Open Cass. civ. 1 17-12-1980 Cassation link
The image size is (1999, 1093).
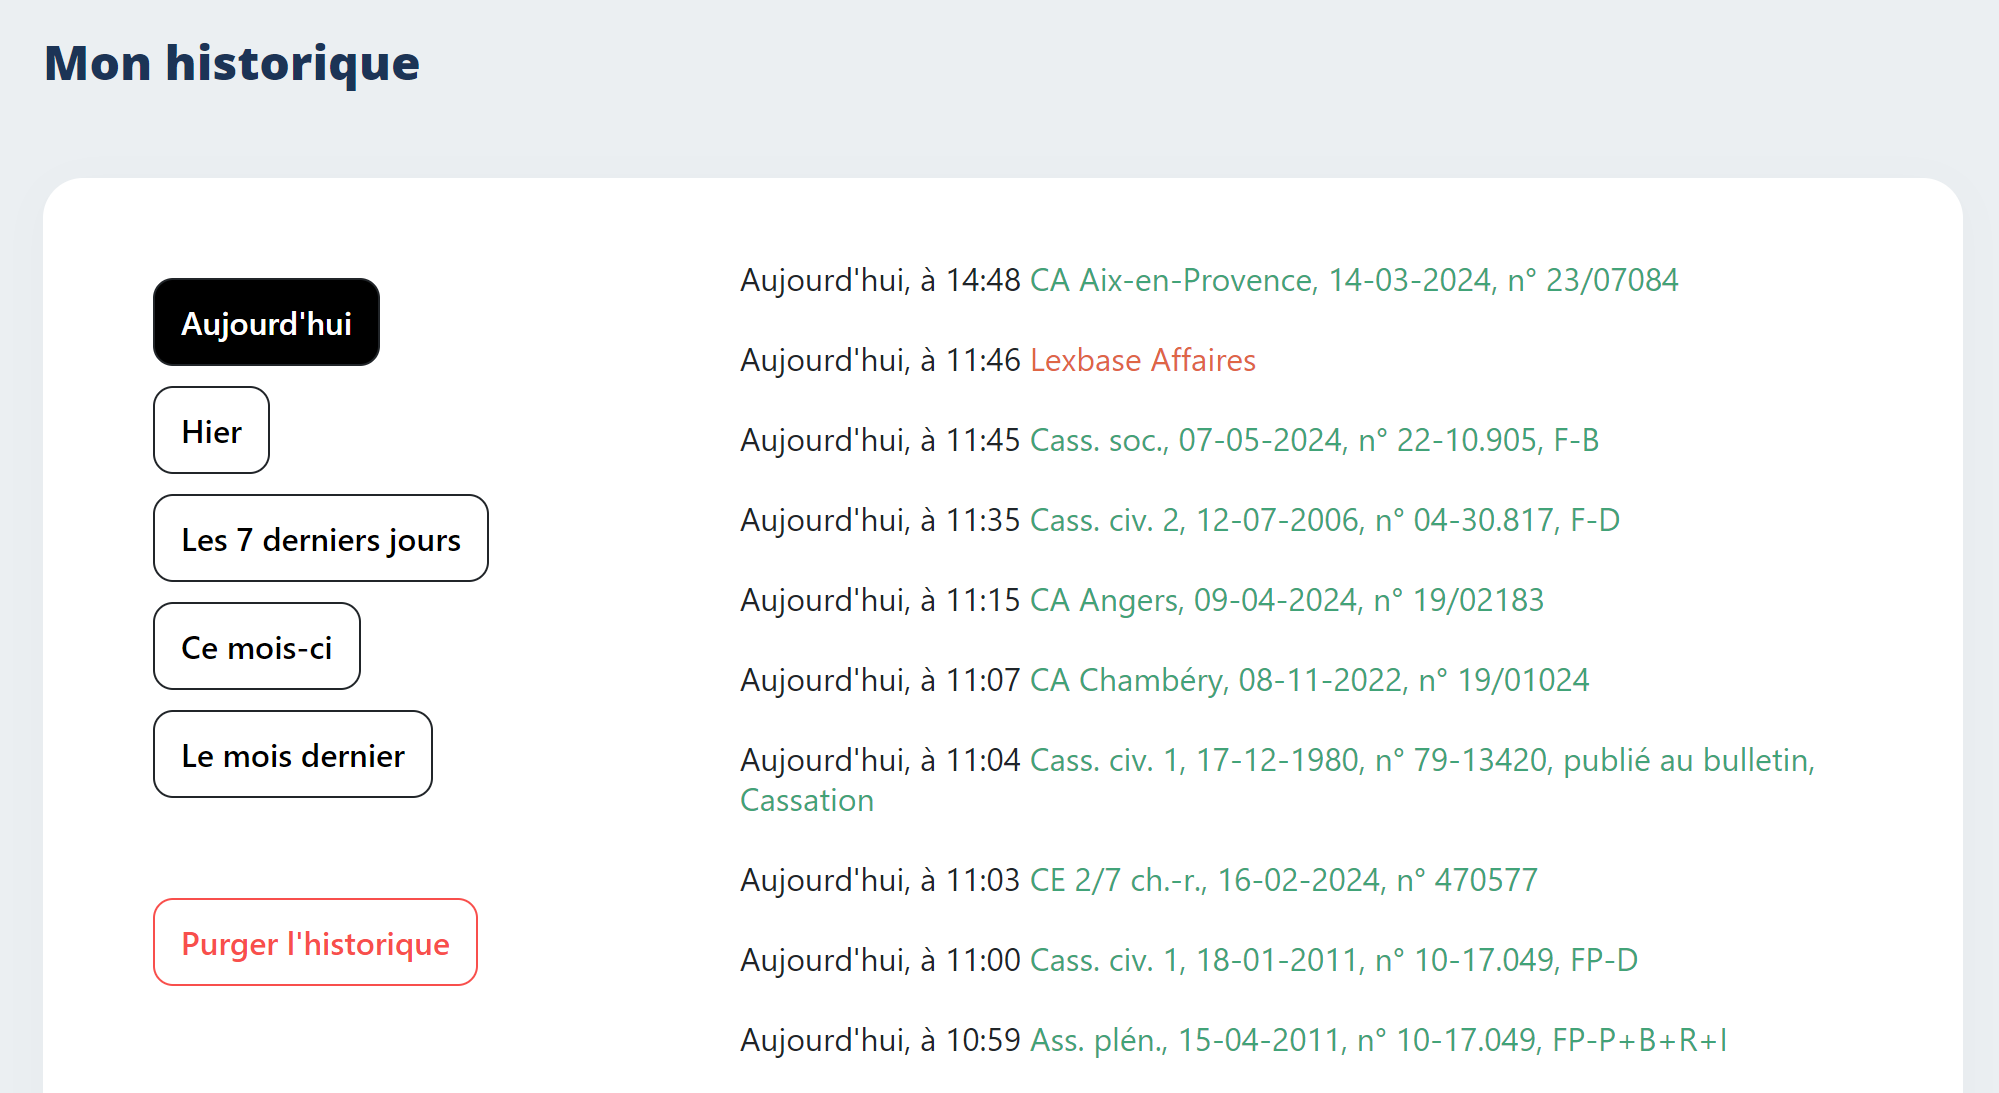tap(1421, 761)
